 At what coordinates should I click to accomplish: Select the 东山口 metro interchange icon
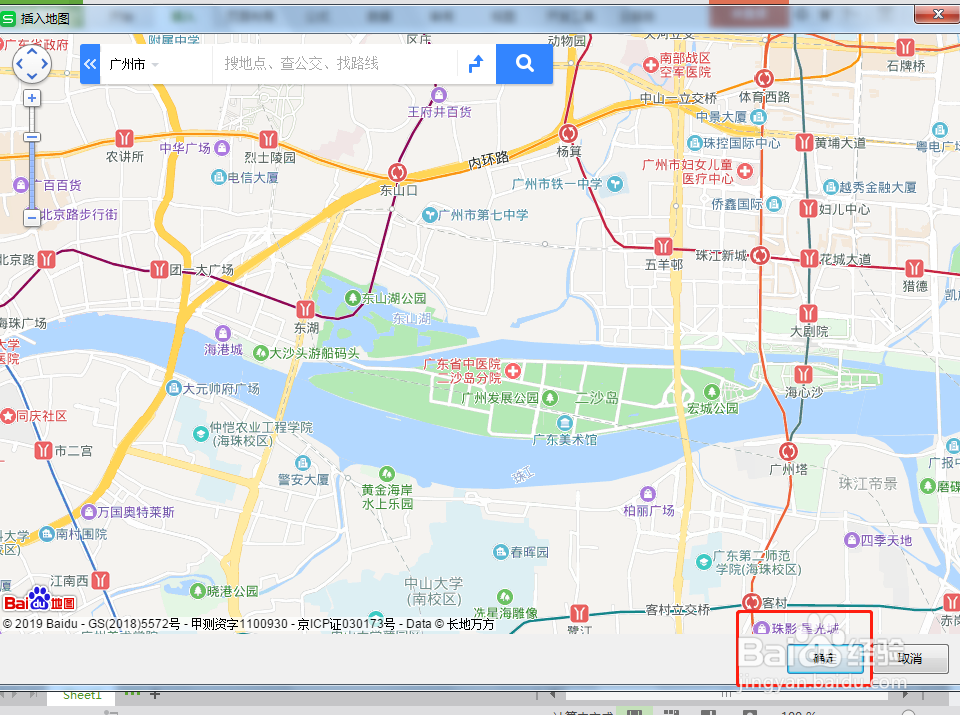coord(397,172)
